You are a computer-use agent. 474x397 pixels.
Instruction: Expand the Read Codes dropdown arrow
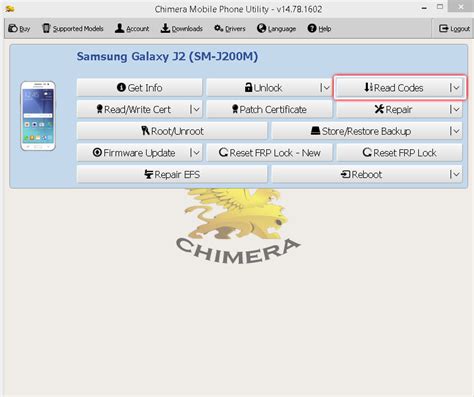pyautogui.click(x=455, y=88)
